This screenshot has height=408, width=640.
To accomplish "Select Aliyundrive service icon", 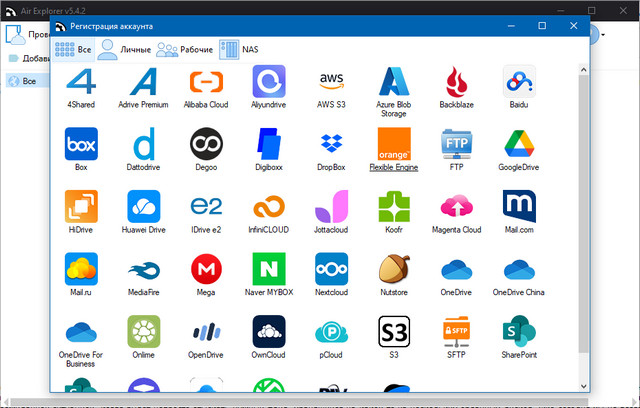I will (269, 81).
